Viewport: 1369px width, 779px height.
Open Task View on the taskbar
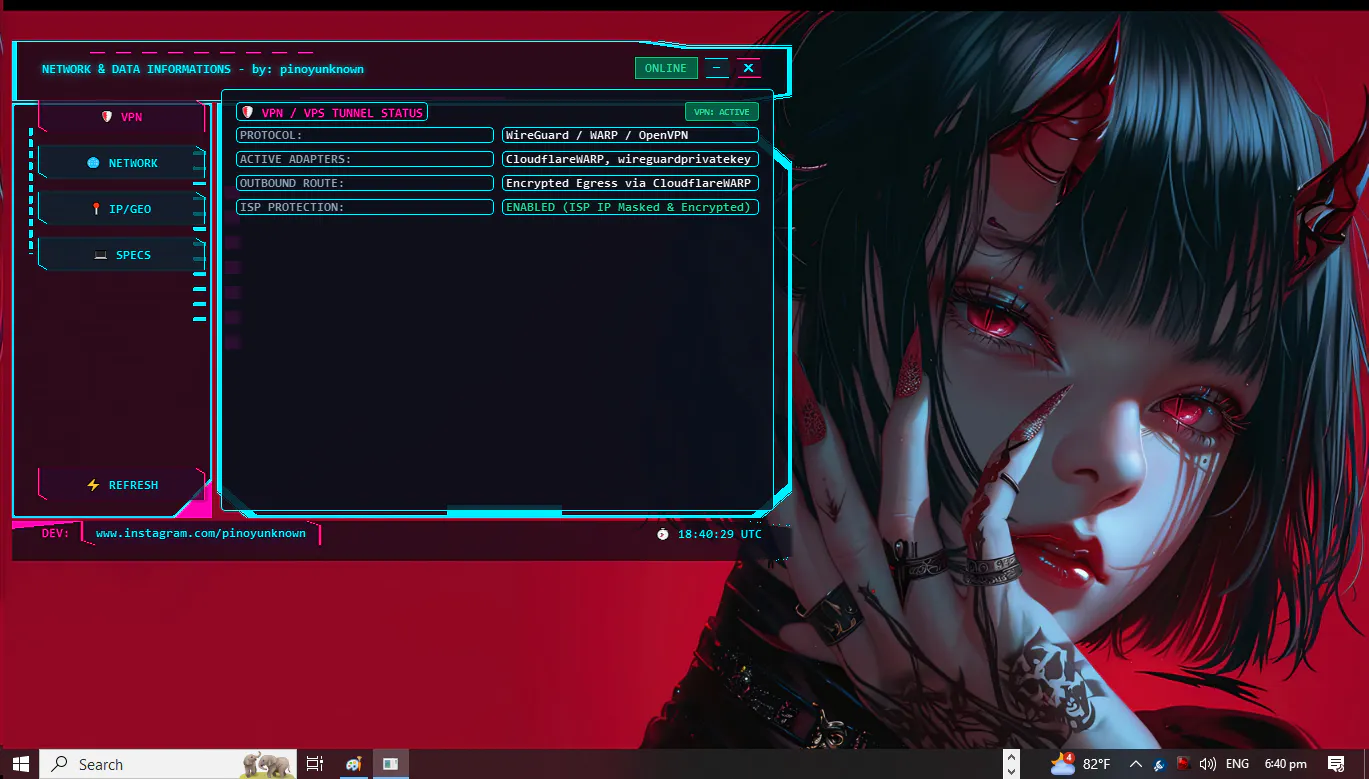315,764
